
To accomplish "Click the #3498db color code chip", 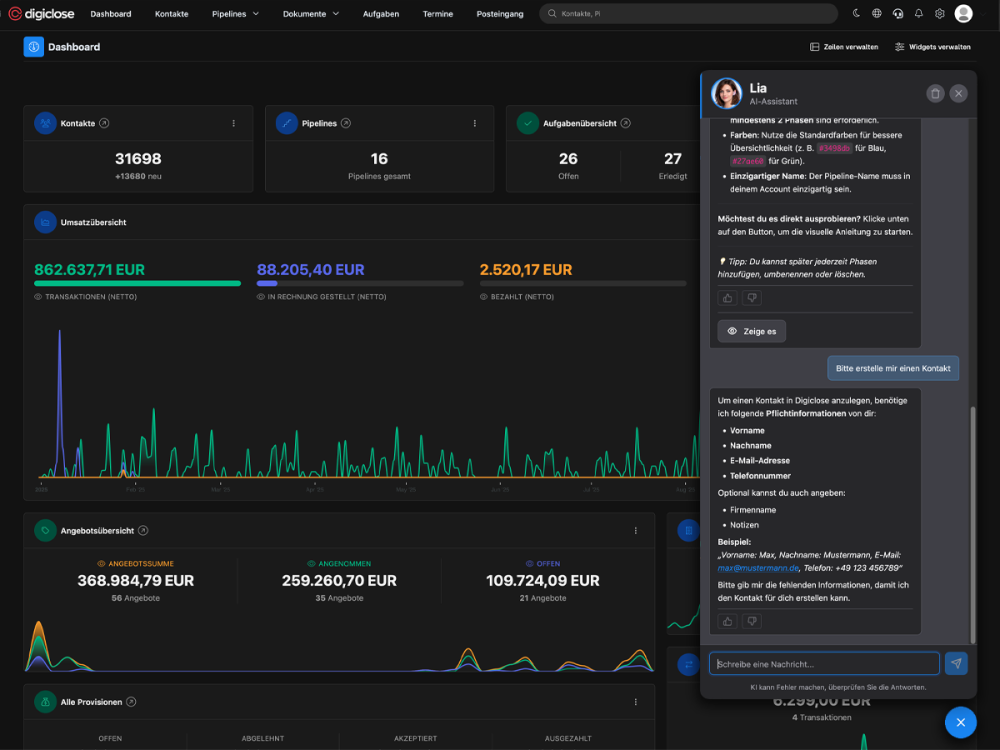I will (x=834, y=148).
